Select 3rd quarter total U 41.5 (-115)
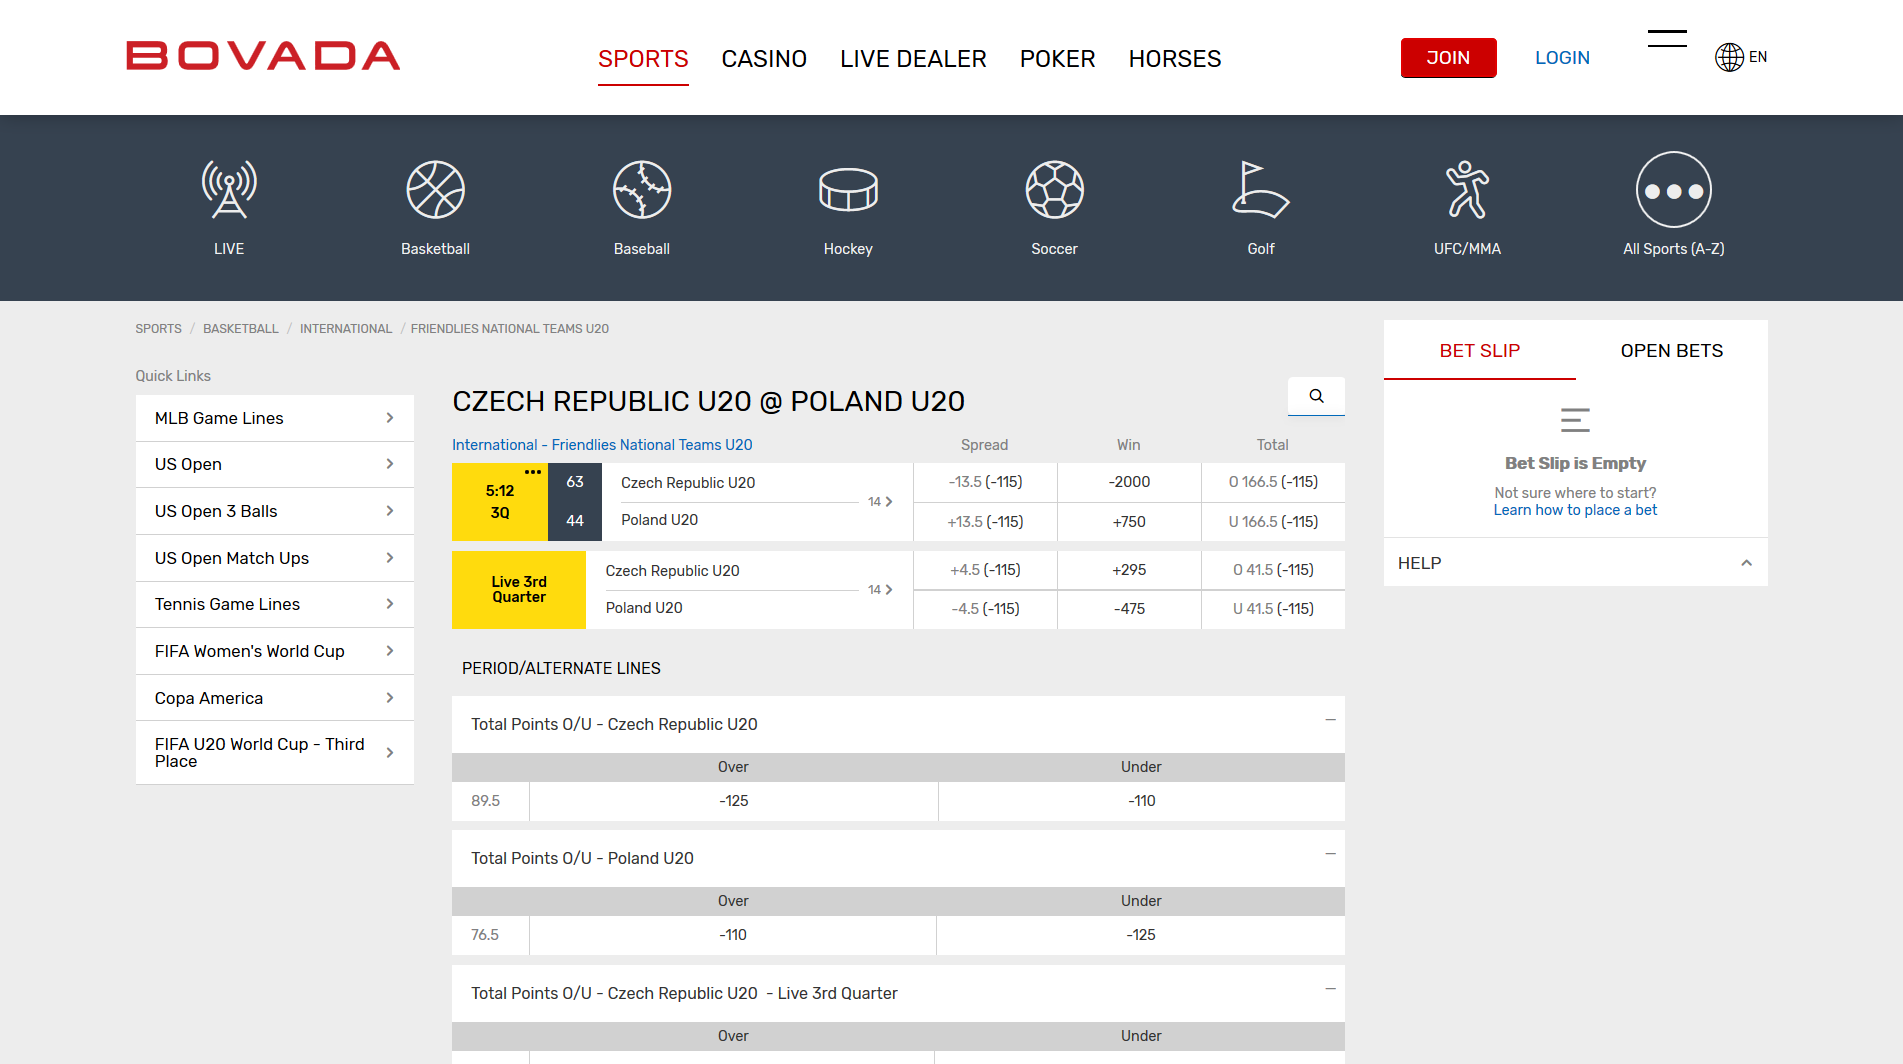1903x1064 pixels. (1273, 609)
